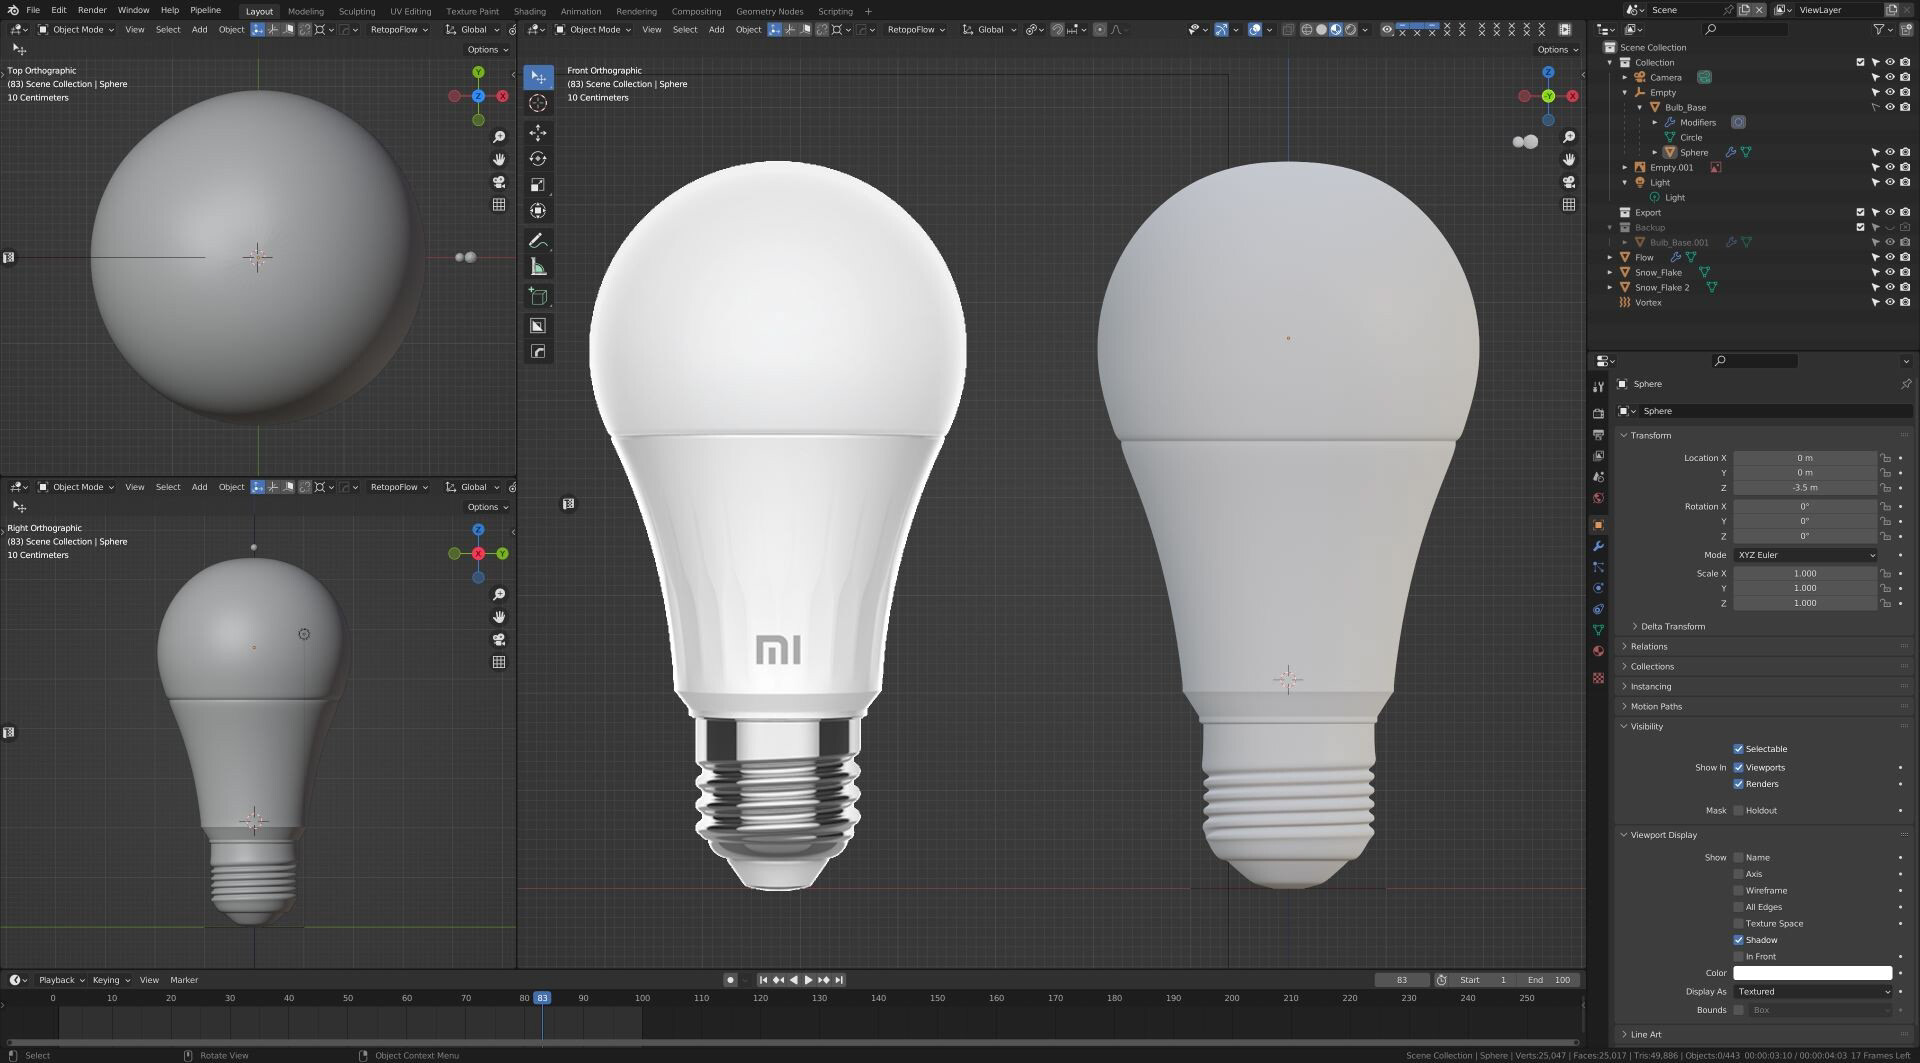The width and height of the screenshot is (1920, 1063).
Task: Click the Location Z field showing -3.5 m
Action: tap(1805, 488)
